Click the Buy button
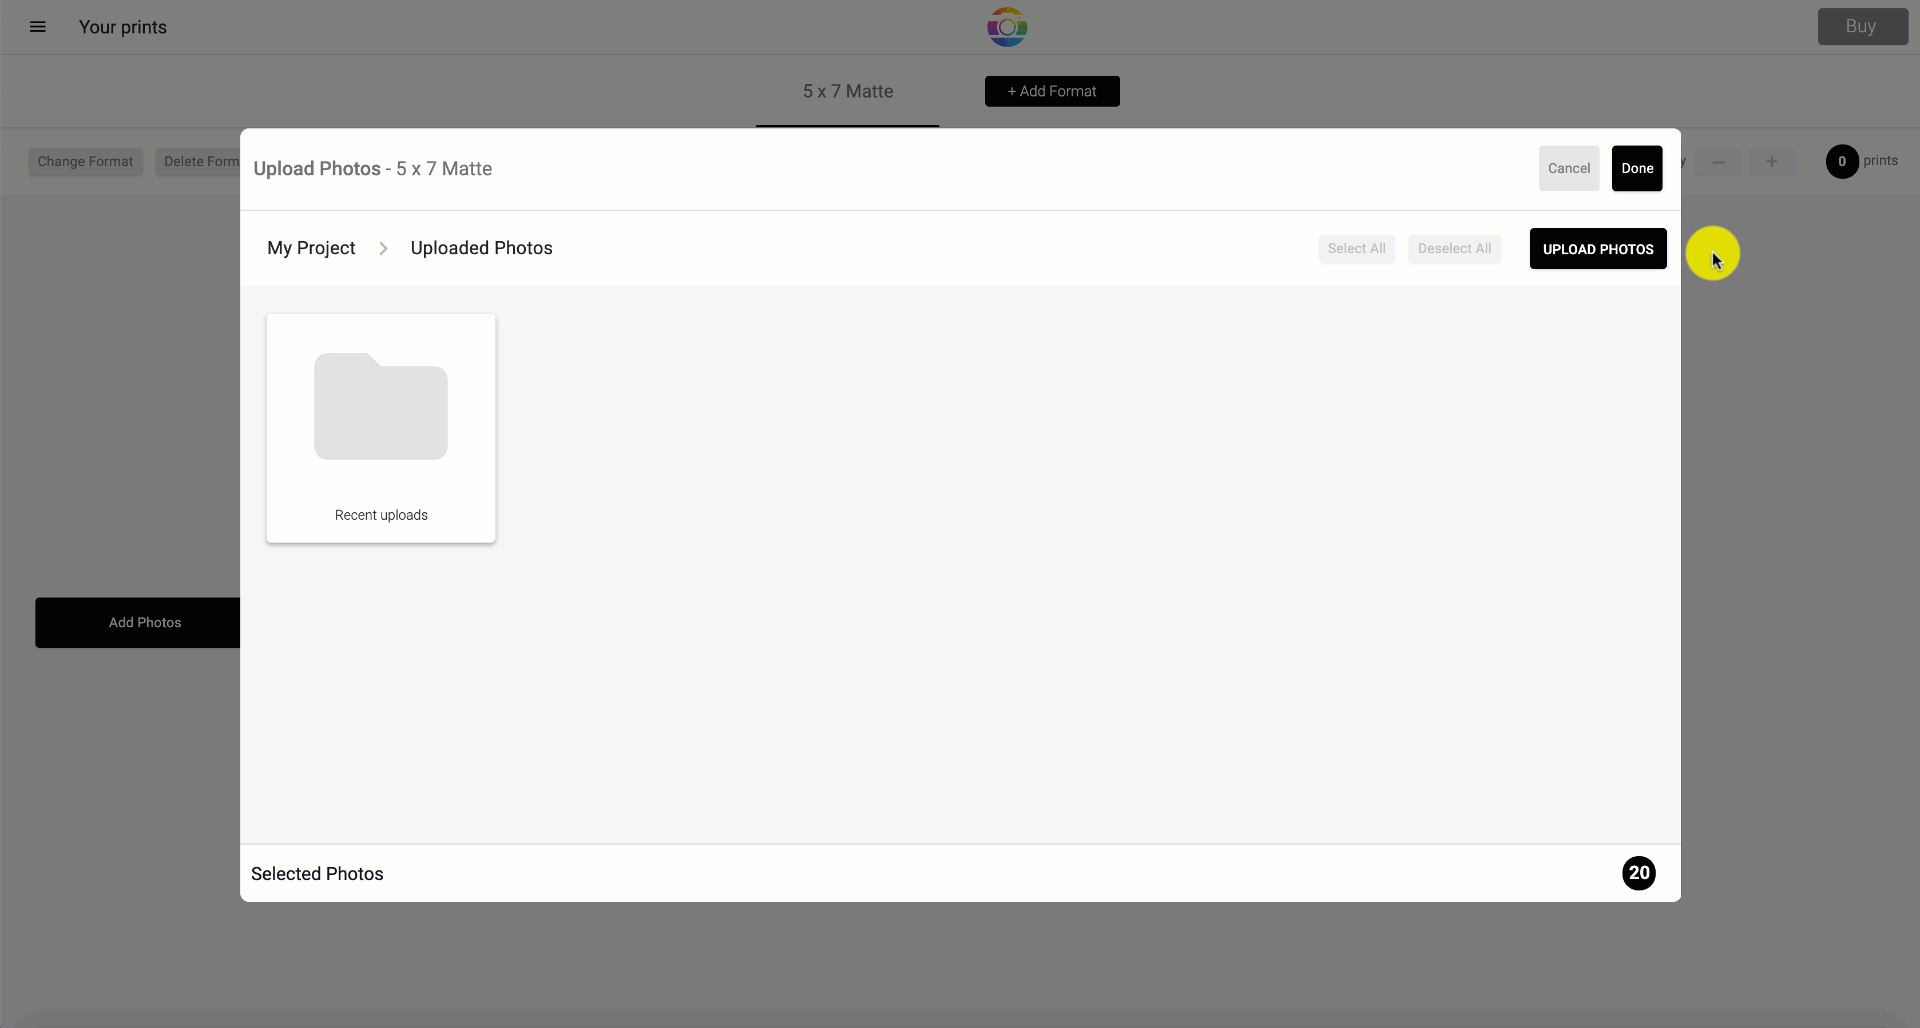 click(x=1862, y=27)
